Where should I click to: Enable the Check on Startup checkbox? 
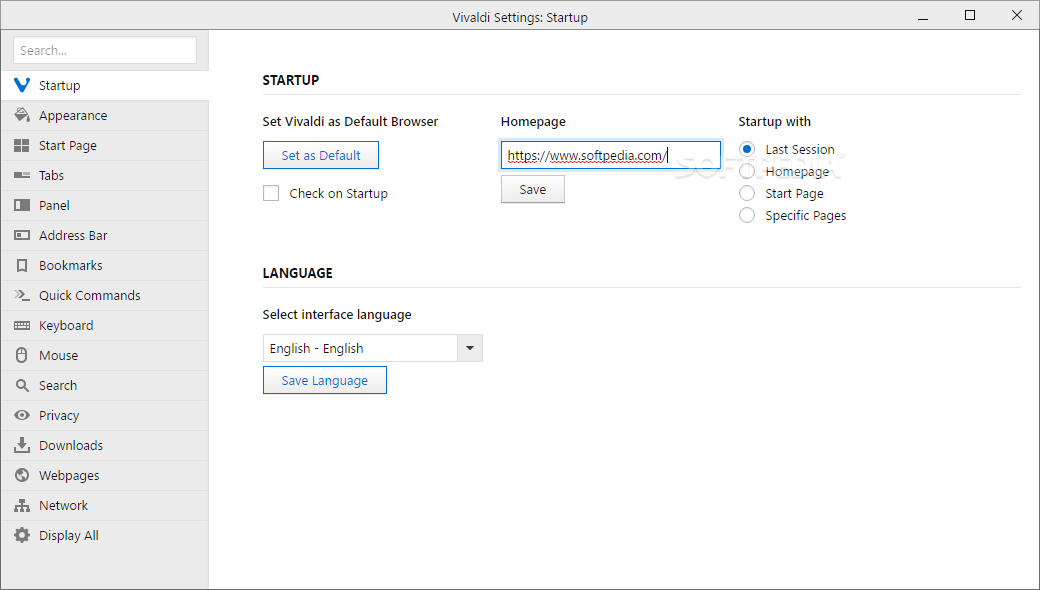pos(271,193)
